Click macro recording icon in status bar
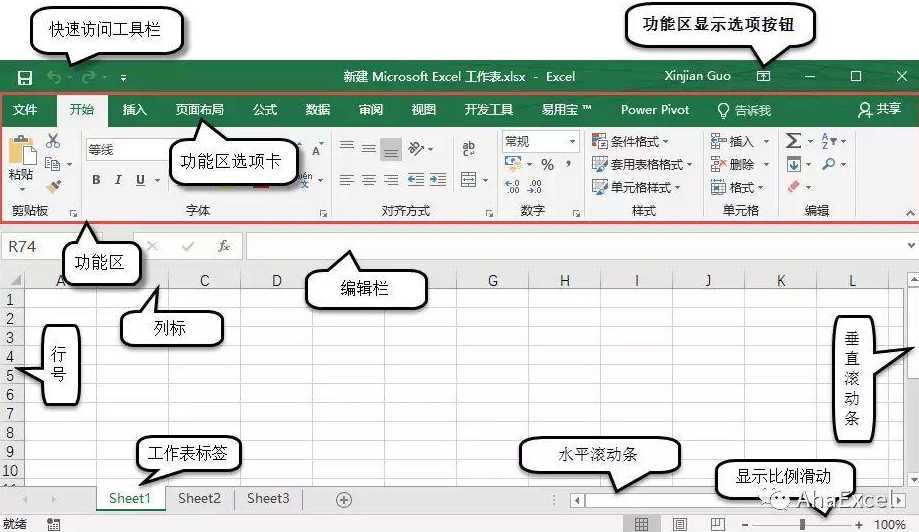This screenshot has width=919, height=532. coord(53,524)
